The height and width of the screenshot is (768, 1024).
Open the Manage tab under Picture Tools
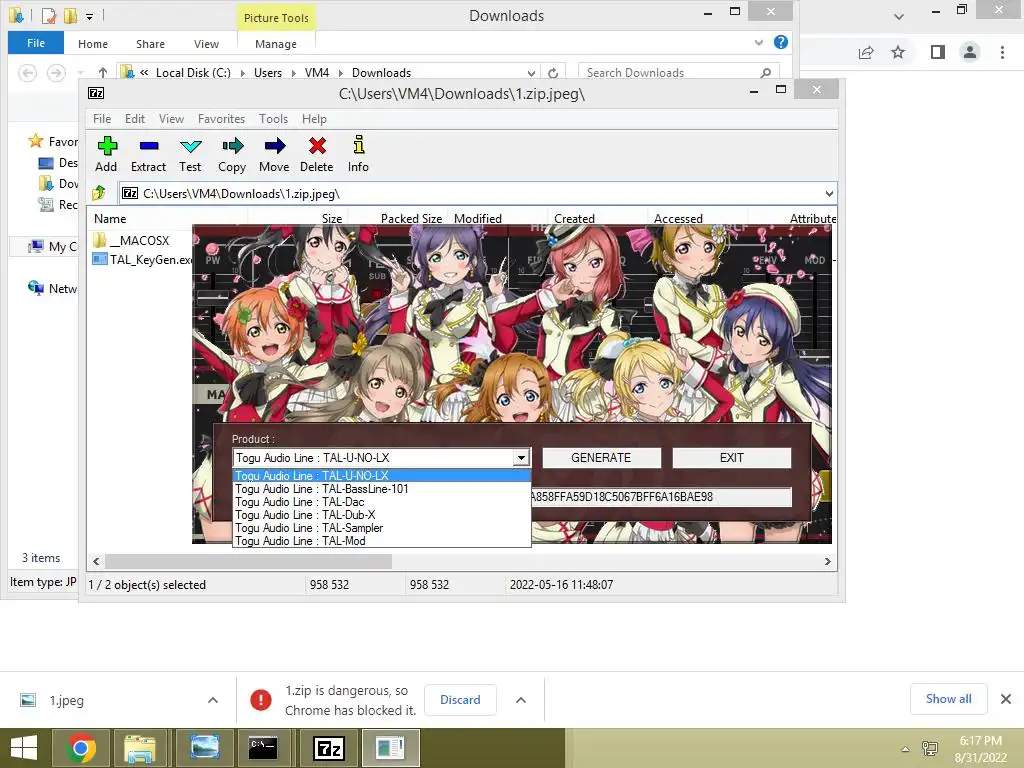click(x=276, y=44)
